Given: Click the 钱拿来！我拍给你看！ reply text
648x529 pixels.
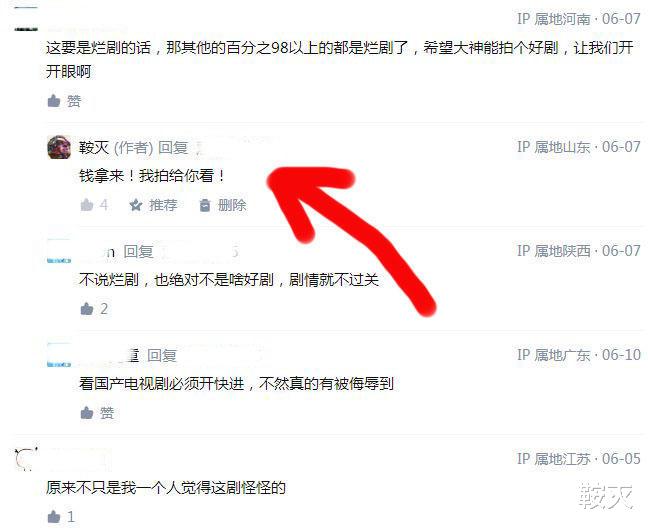Looking at the screenshot, I should (x=152, y=176).
